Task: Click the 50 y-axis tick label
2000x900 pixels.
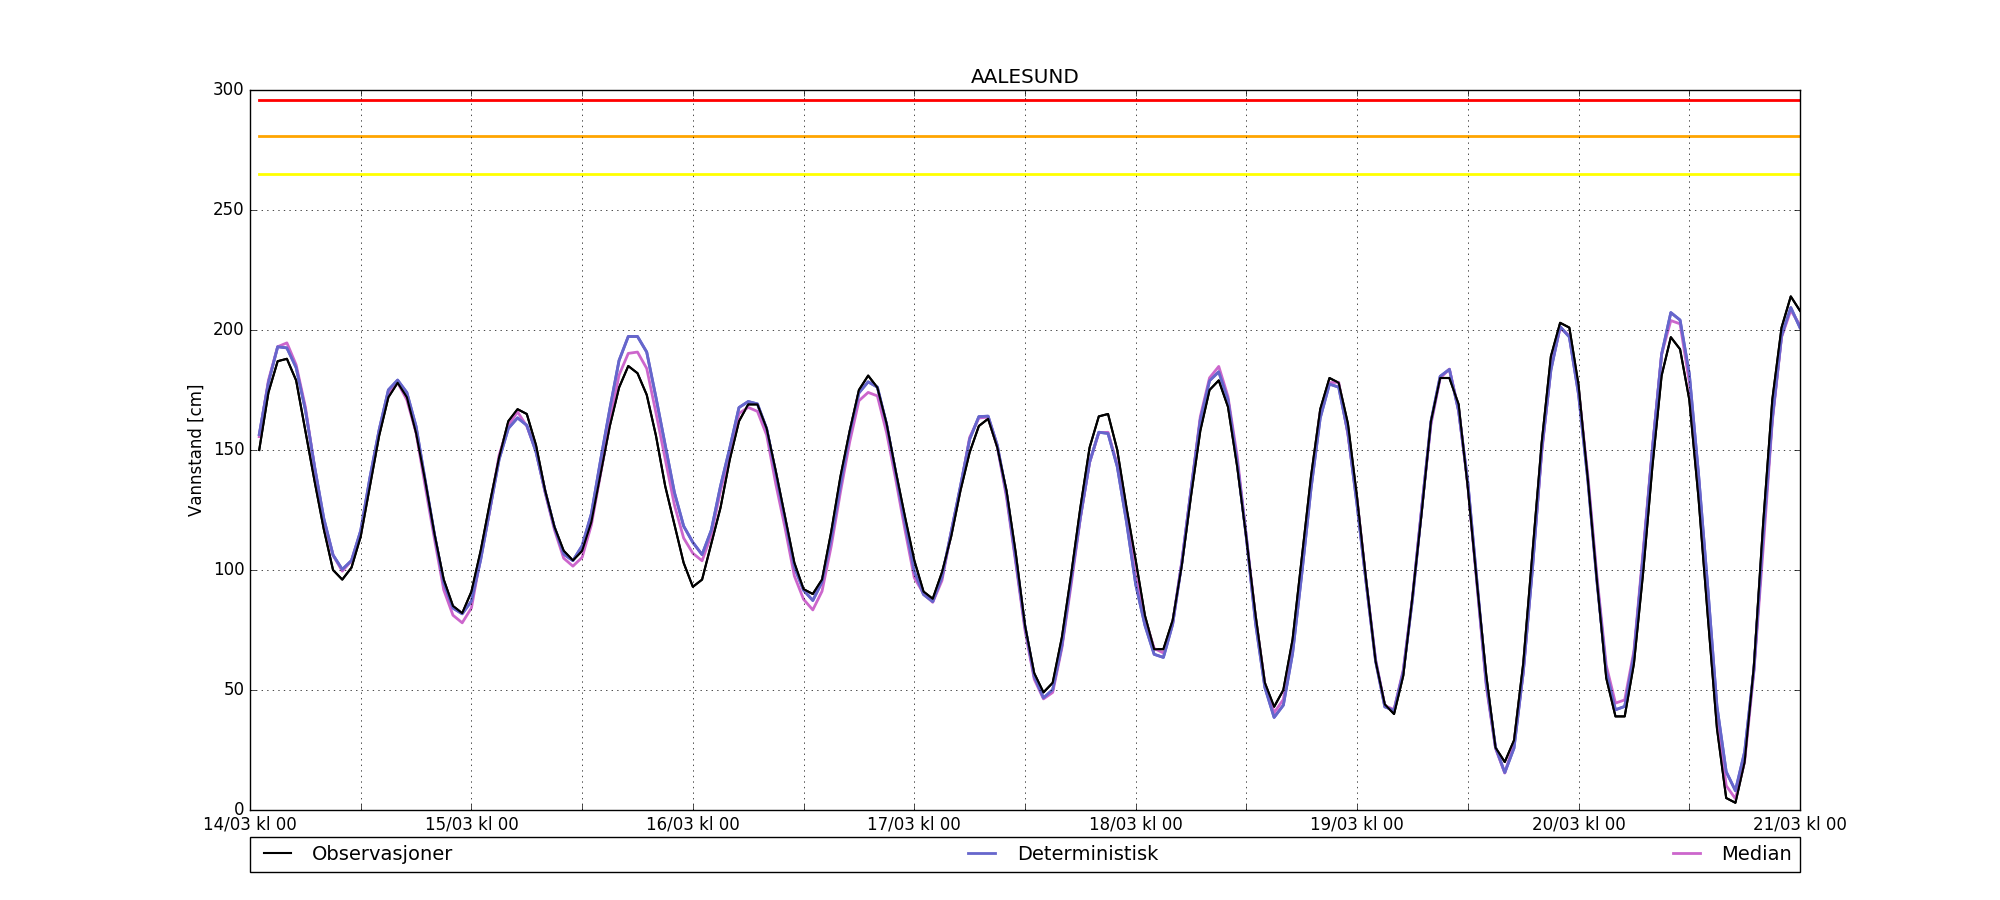Action: (232, 690)
